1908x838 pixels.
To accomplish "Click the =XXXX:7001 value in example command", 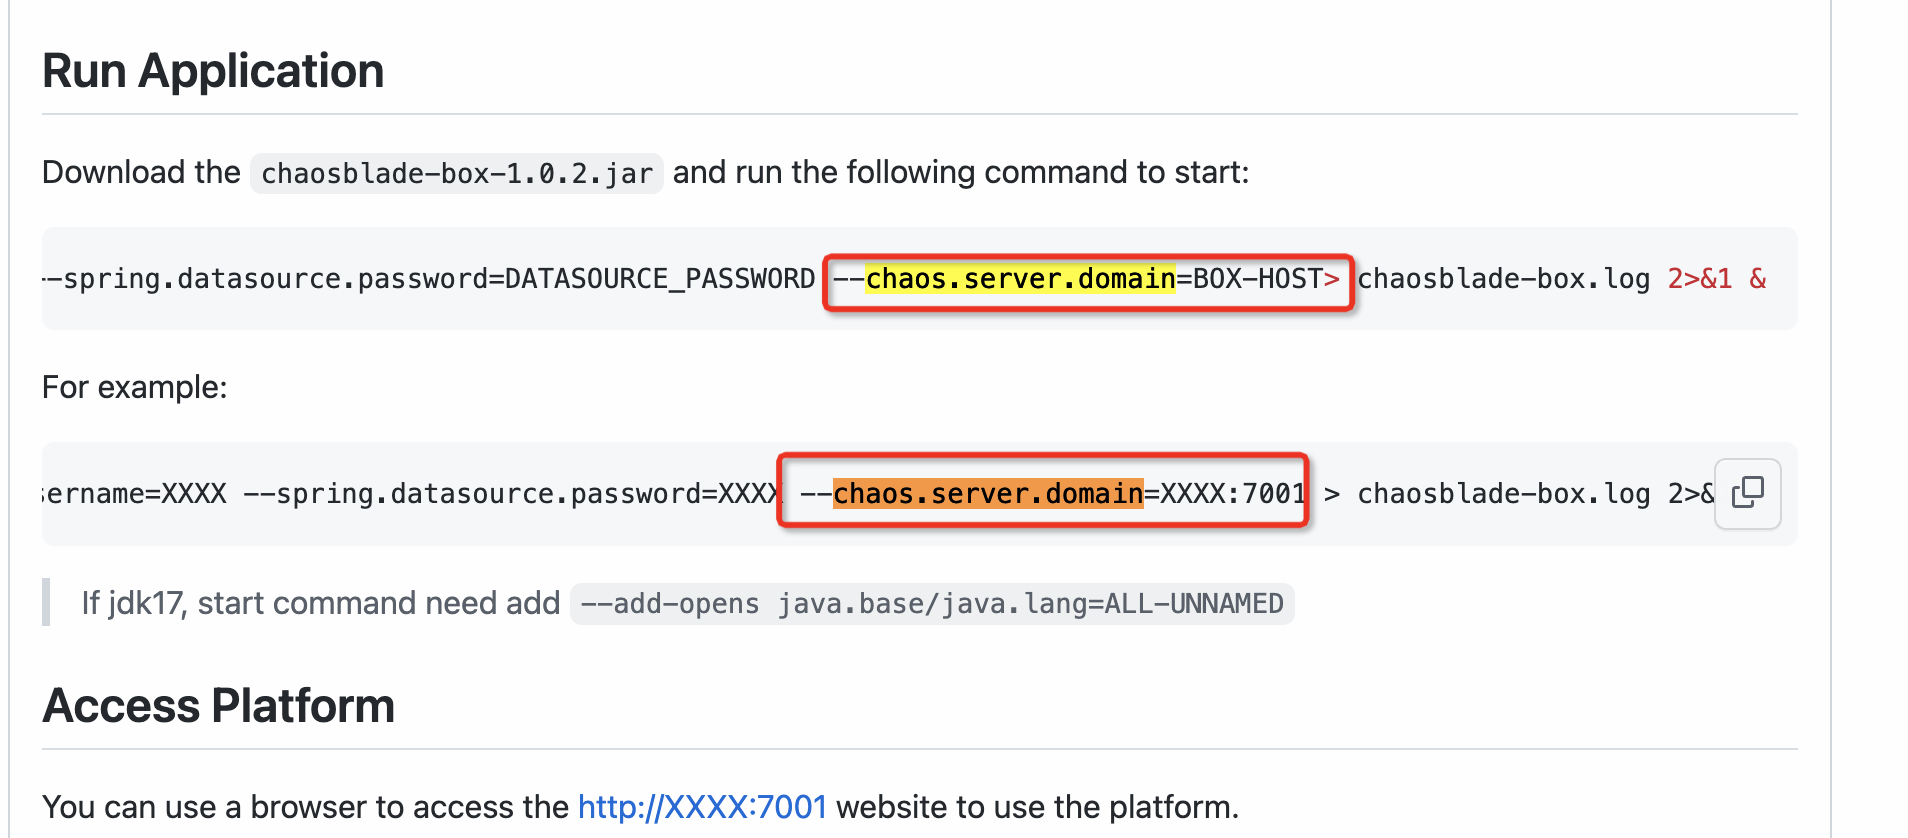I will pos(1225,493).
